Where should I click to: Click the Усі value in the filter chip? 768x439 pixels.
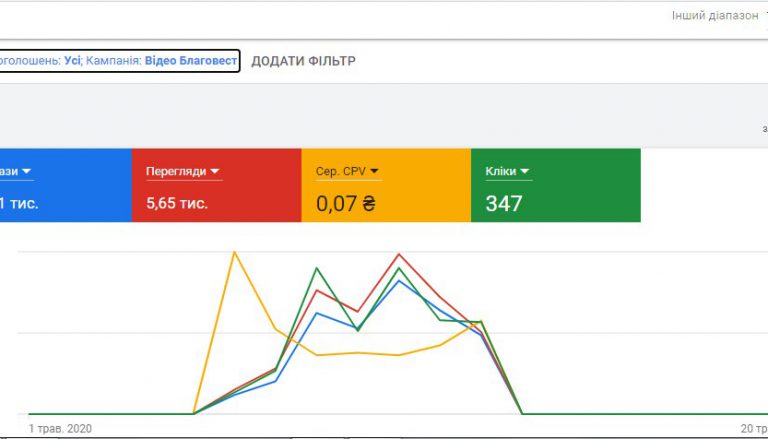tap(72, 61)
